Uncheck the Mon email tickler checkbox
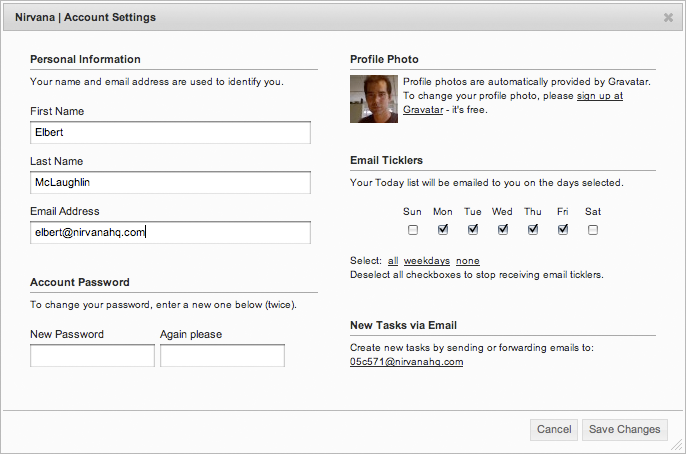686x454 pixels. 443,230
